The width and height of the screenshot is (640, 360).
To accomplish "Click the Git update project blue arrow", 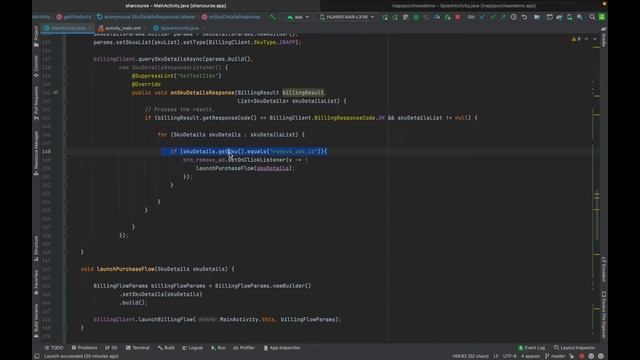I will (482, 17).
